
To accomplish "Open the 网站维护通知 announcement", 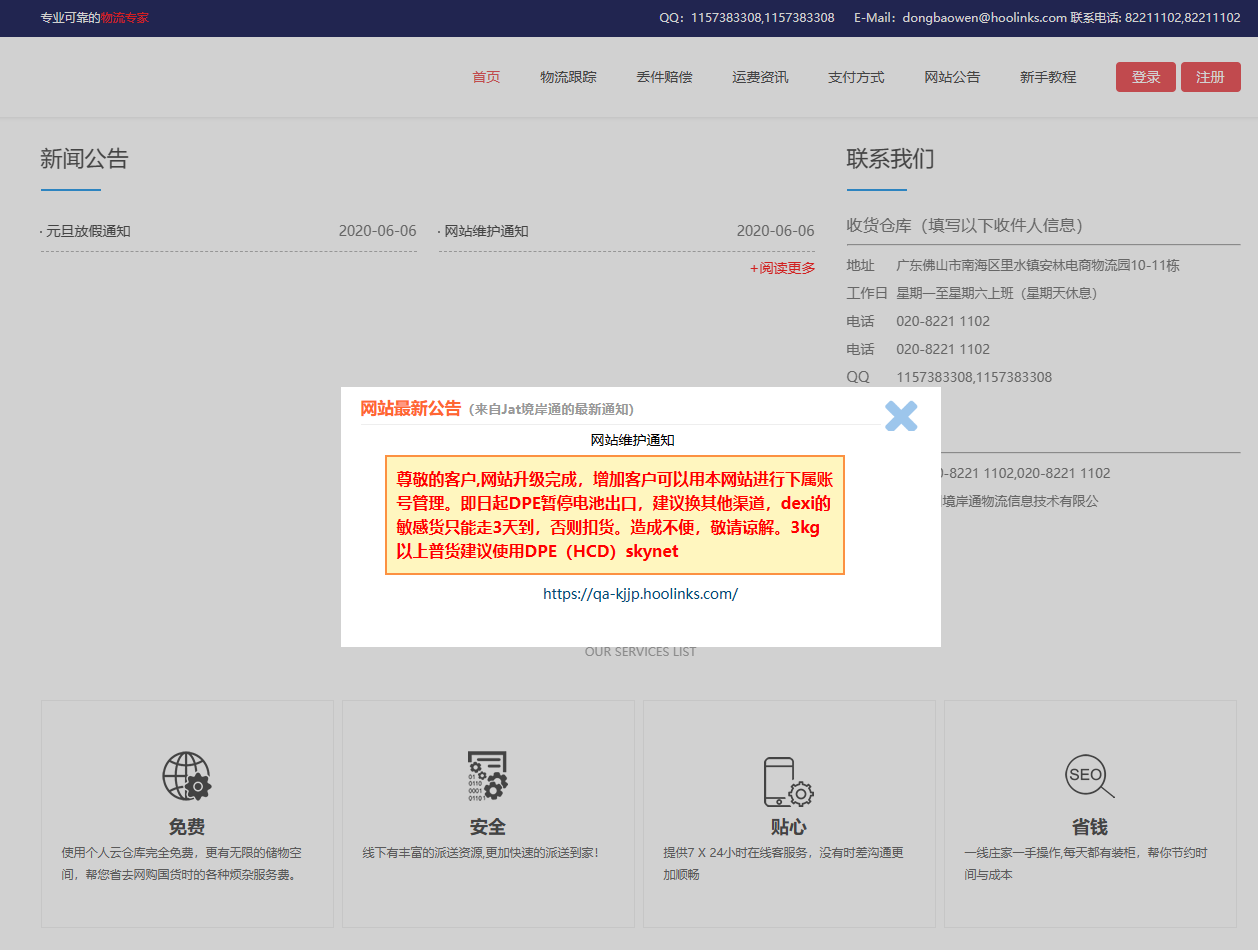I will (485, 231).
